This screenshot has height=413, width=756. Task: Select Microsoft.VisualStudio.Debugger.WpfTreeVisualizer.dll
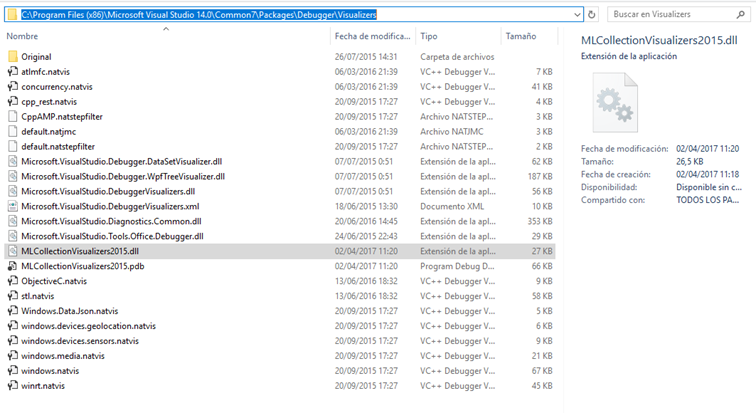[x=123, y=176]
